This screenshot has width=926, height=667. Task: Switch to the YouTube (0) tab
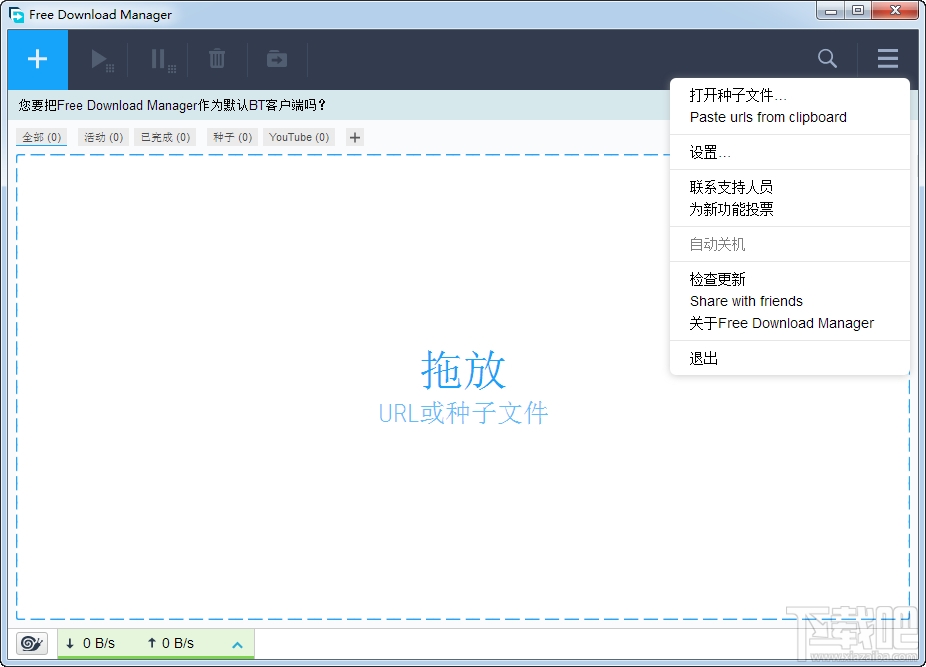click(x=298, y=137)
